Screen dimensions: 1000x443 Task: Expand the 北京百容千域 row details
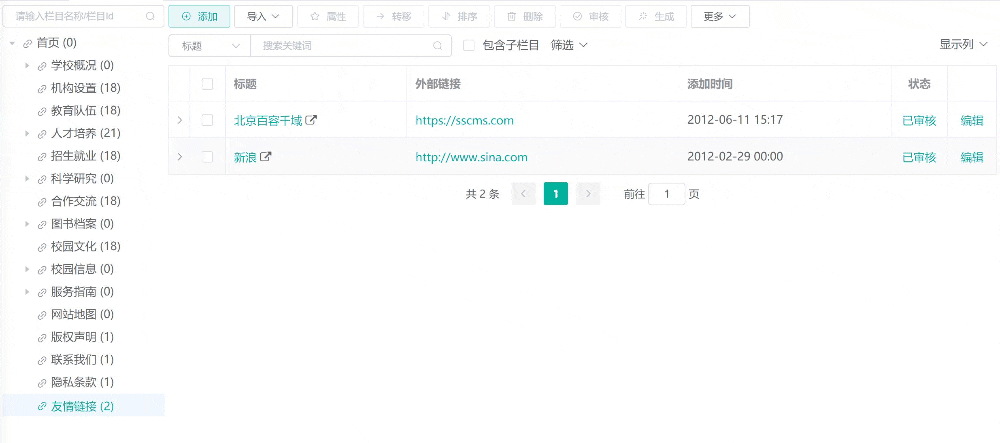[180, 120]
